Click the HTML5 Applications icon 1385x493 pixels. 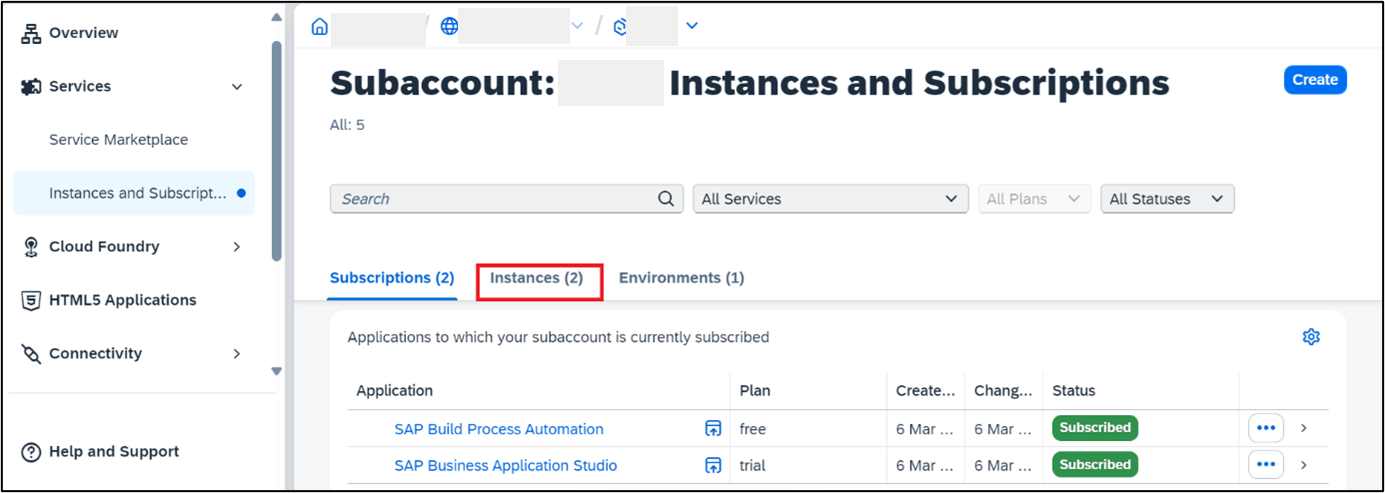point(31,300)
